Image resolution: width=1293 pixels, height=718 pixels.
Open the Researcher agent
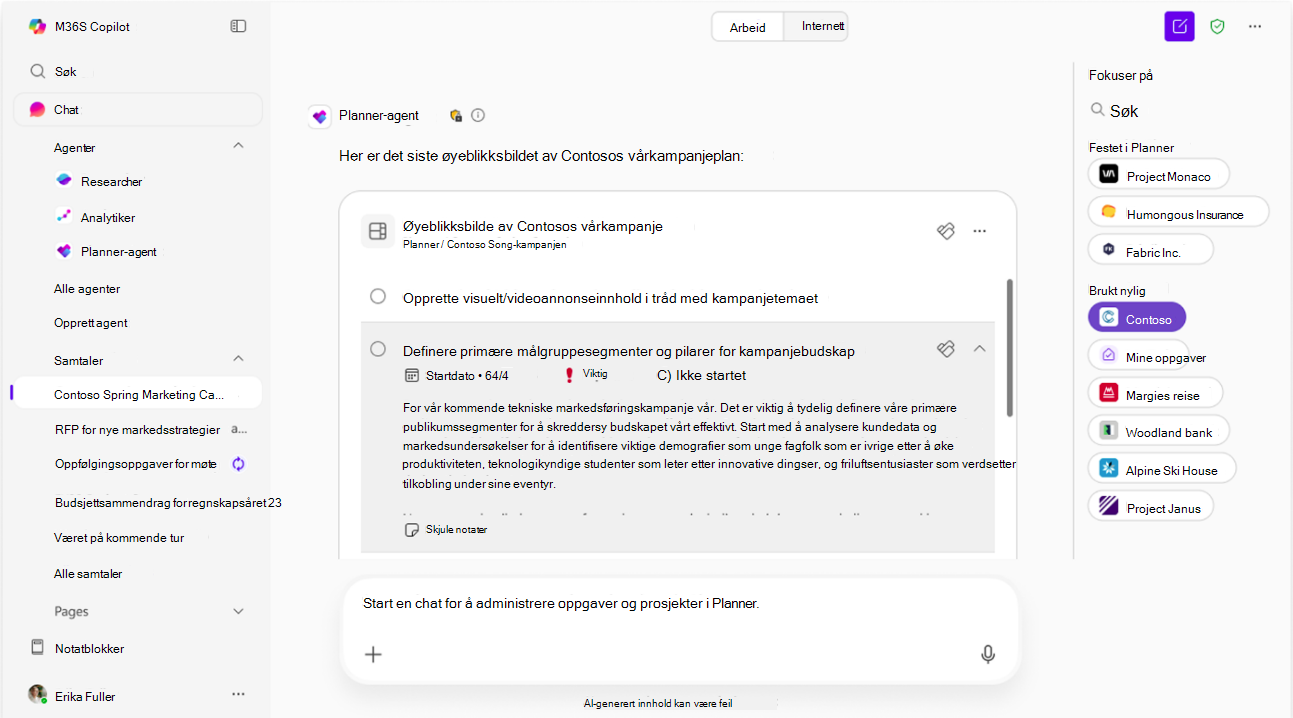tap(111, 182)
